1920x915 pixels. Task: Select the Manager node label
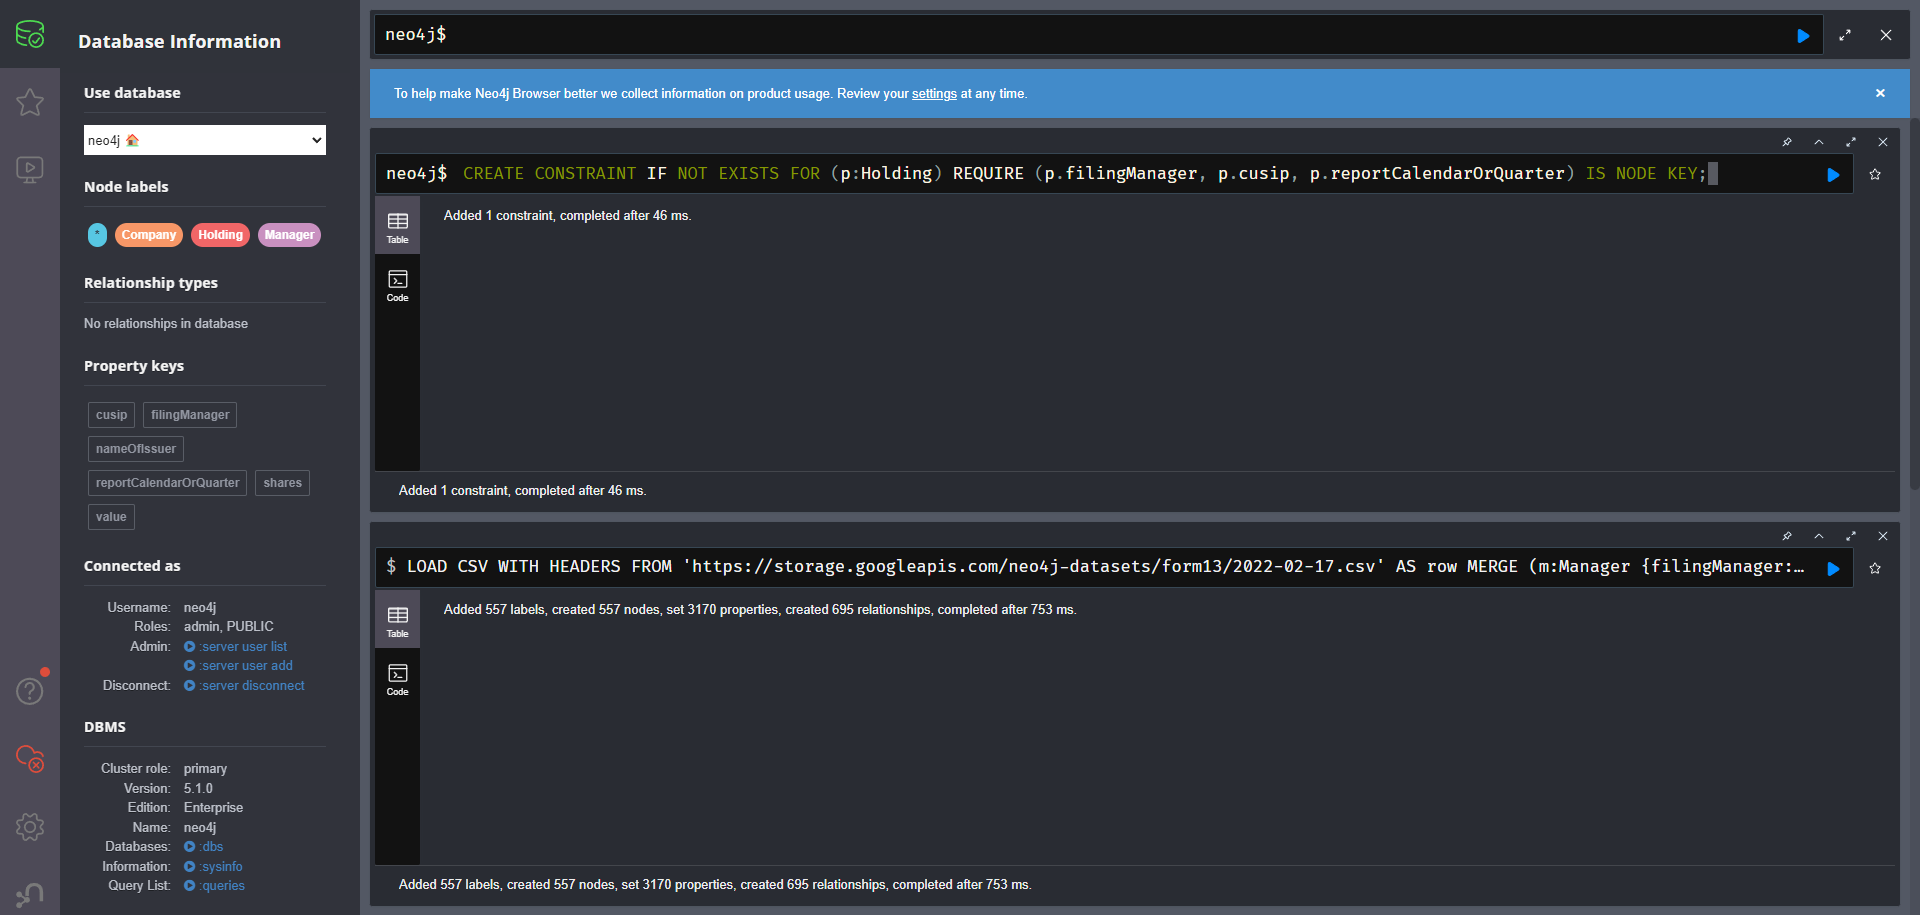tap(289, 235)
